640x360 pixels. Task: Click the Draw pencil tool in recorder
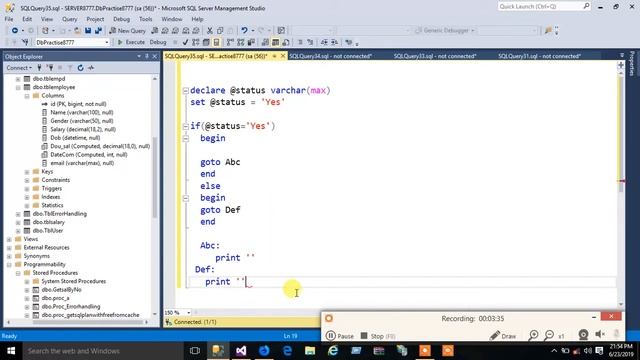point(503,336)
